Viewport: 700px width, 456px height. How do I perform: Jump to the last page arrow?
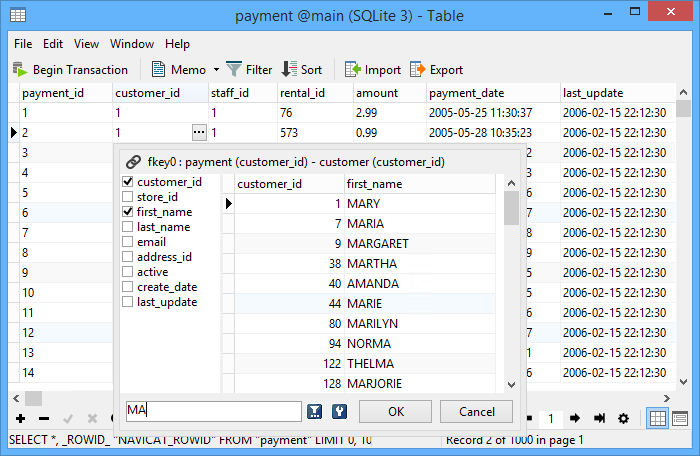coord(600,418)
